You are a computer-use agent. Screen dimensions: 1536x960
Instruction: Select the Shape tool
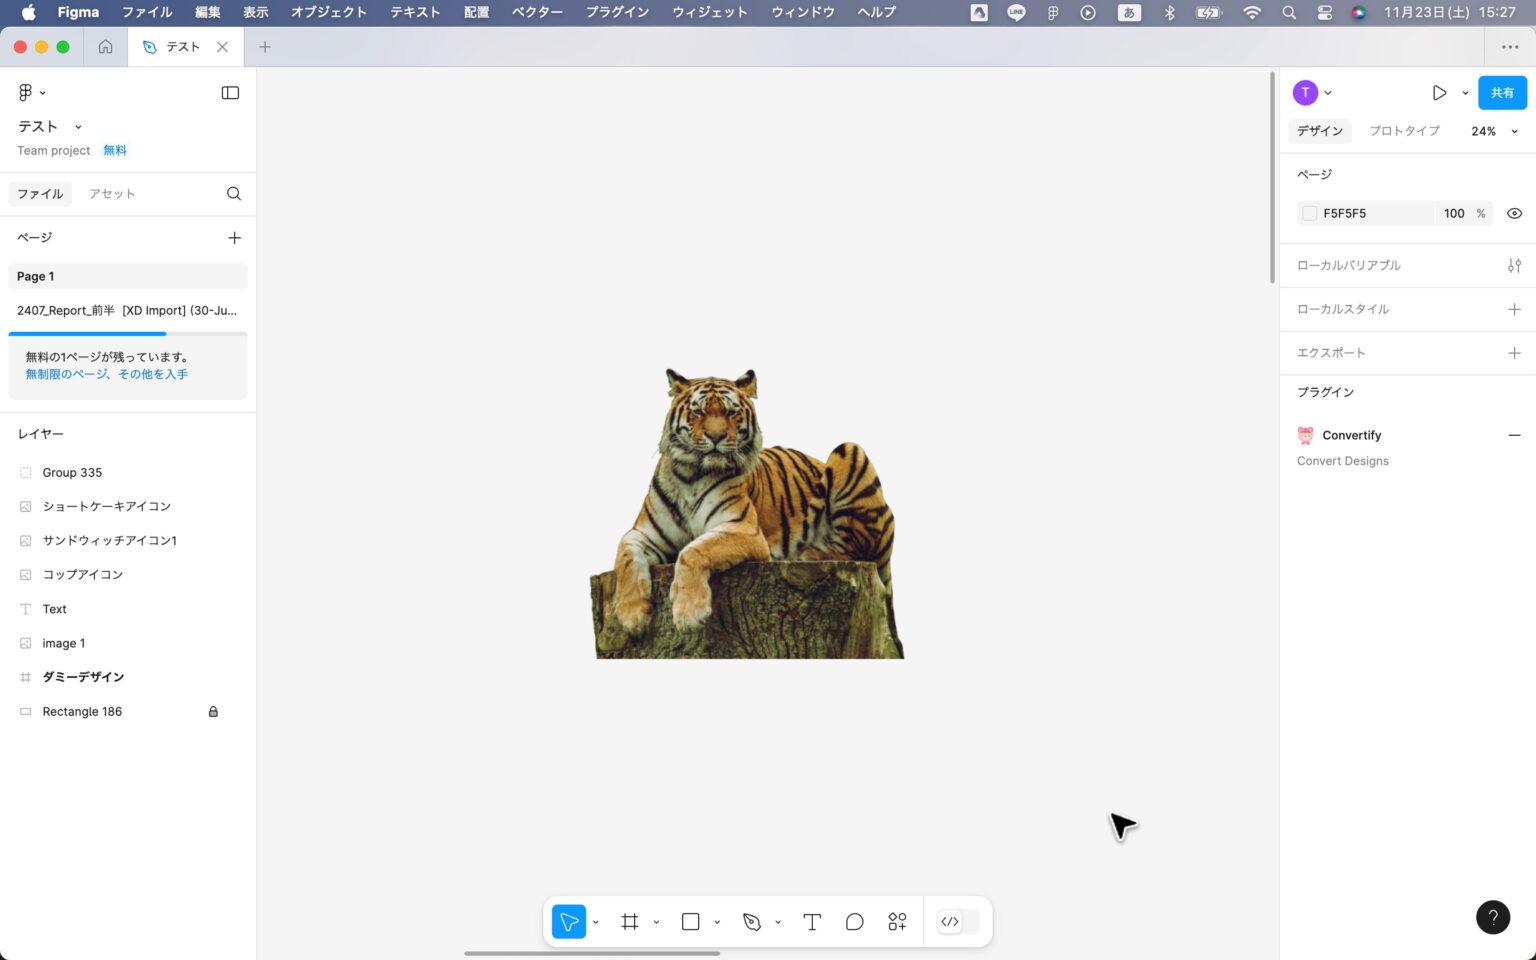tap(689, 921)
